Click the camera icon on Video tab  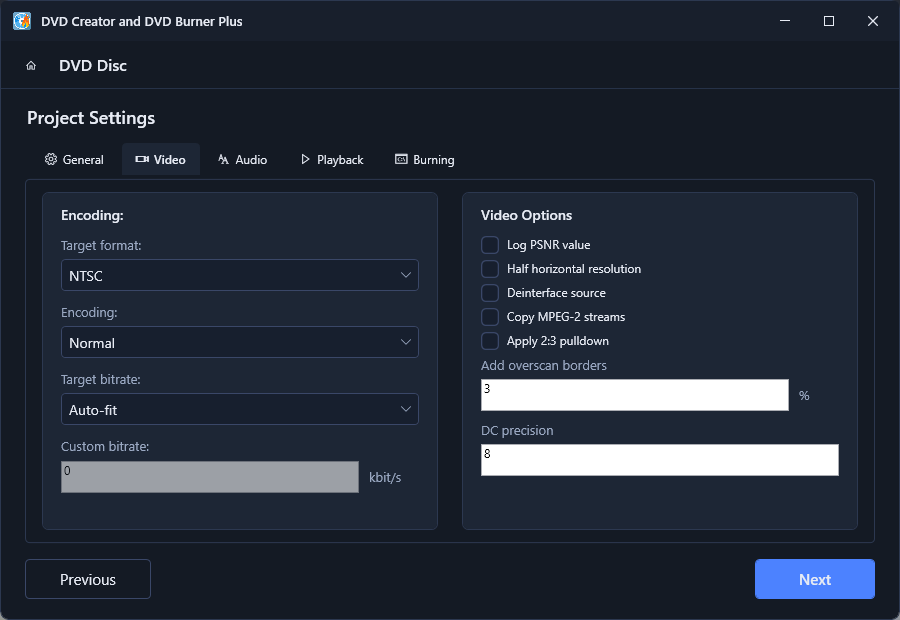(142, 159)
